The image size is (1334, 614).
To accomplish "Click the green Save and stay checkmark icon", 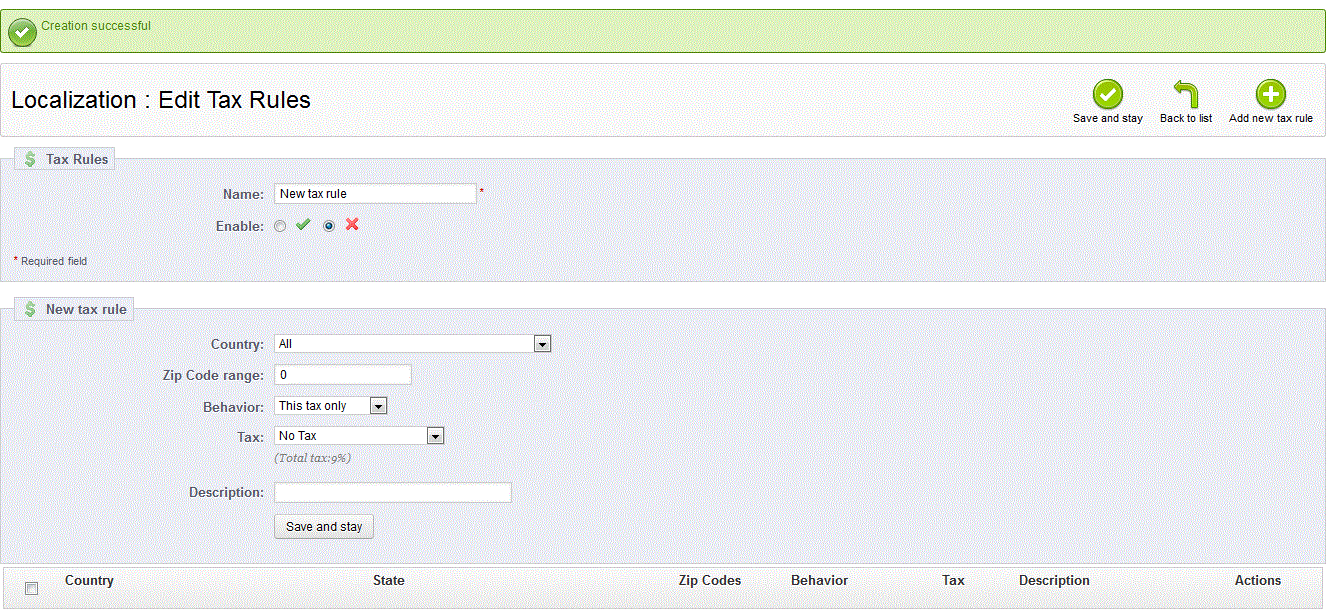I will pyautogui.click(x=1107, y=95).
